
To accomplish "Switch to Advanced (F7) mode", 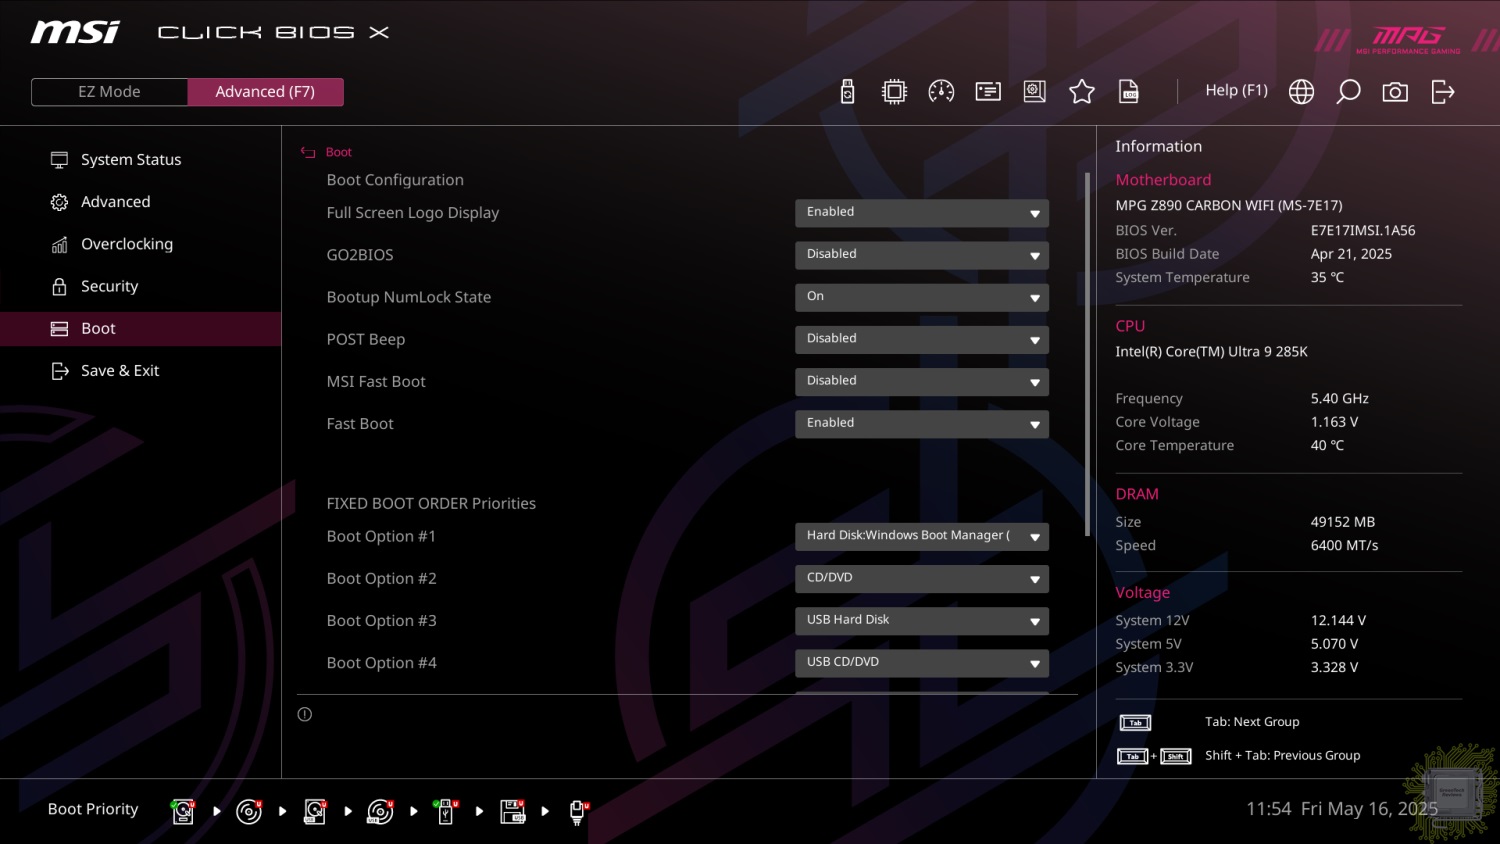I will [265, 92].
